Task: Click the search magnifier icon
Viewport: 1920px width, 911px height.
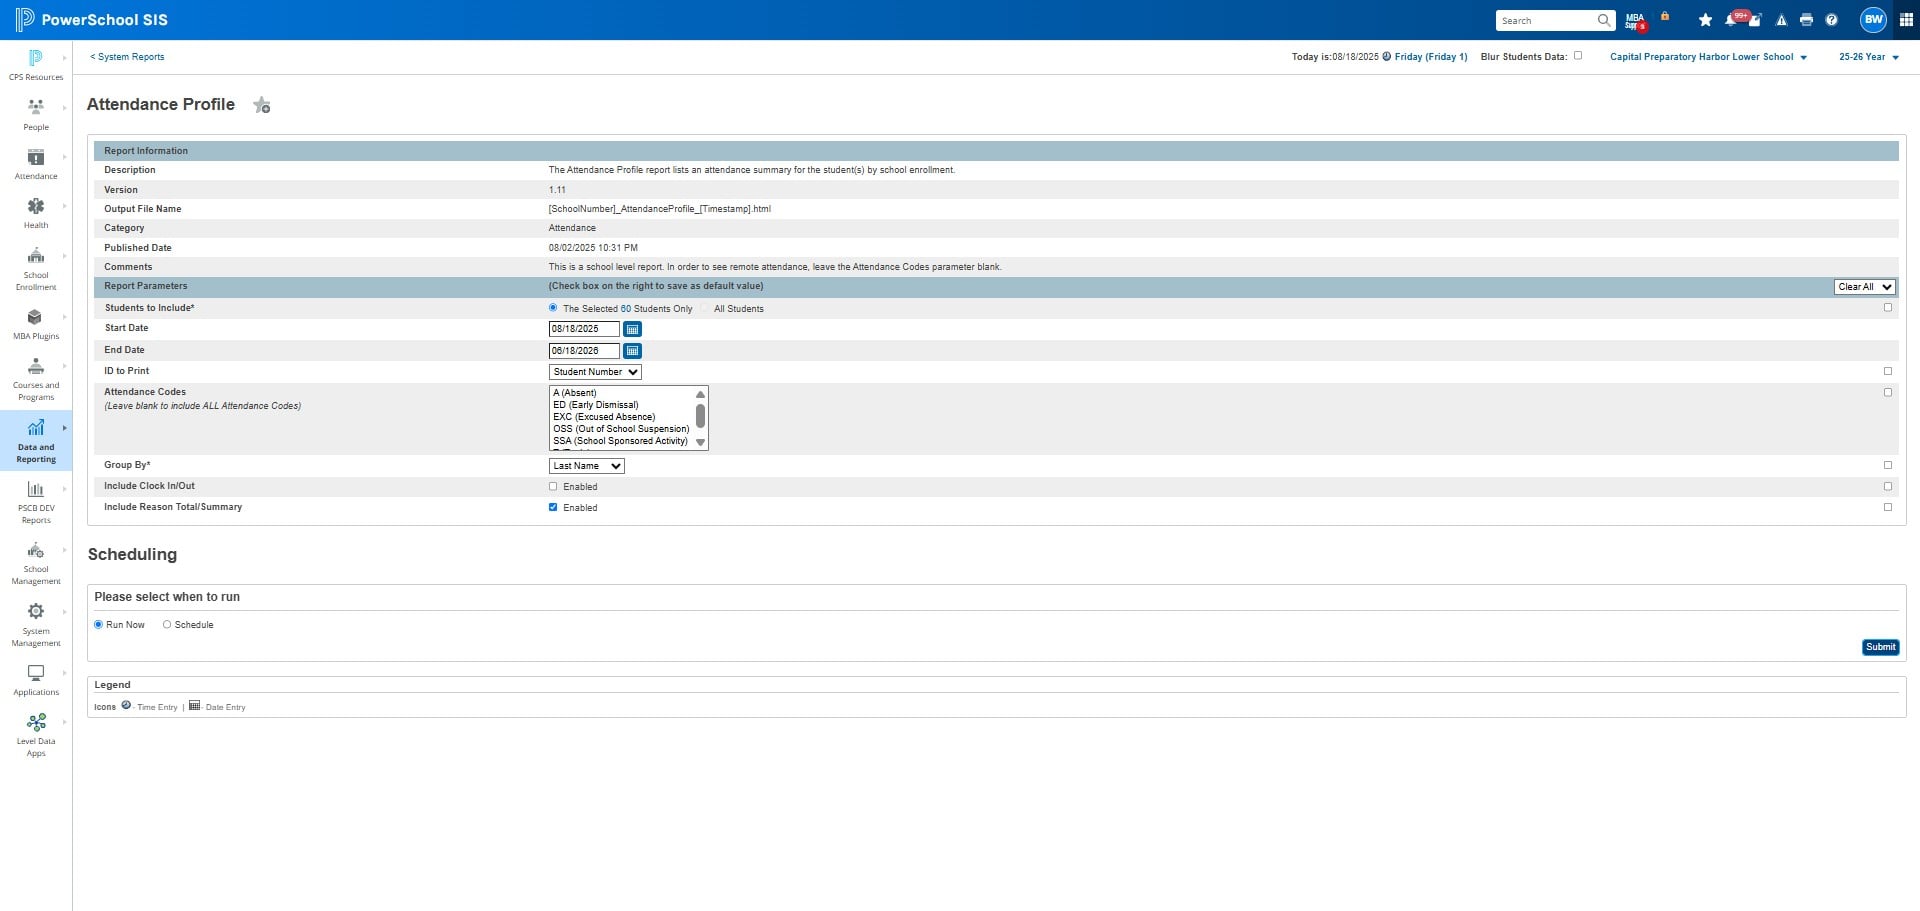Action: click(1604, 20)
